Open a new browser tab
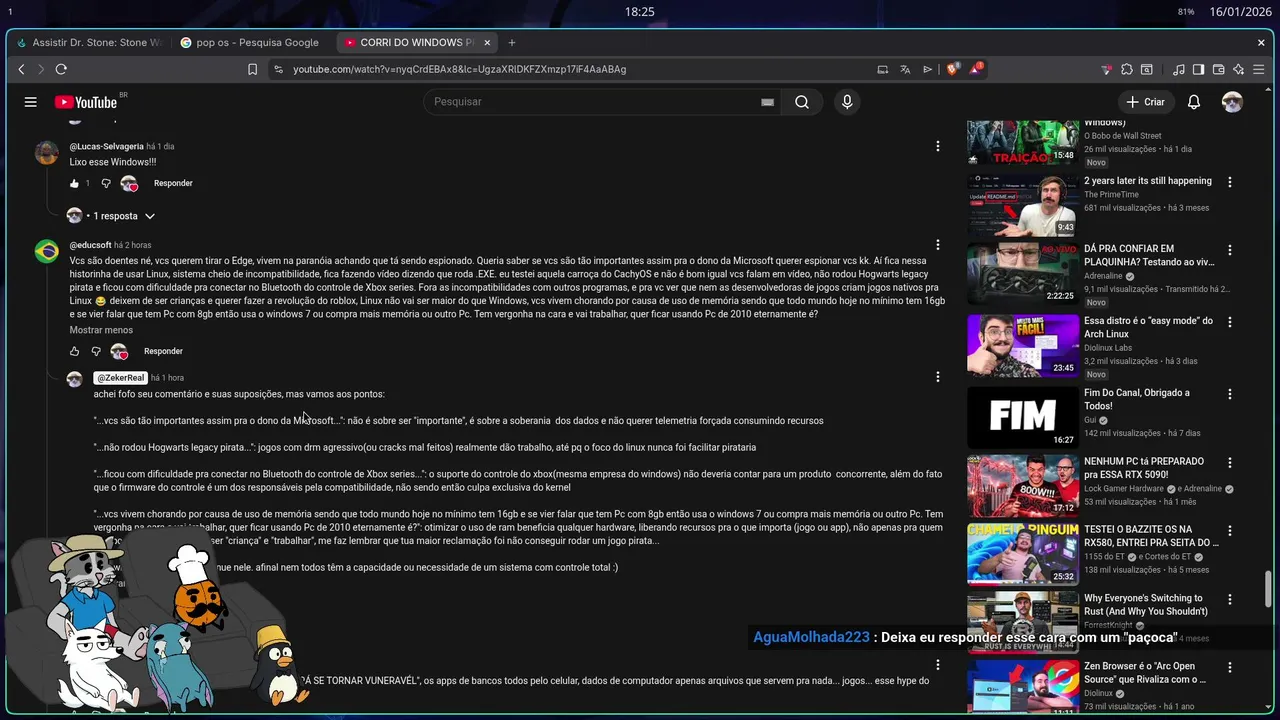1280x720 pixels. [512, 43]
